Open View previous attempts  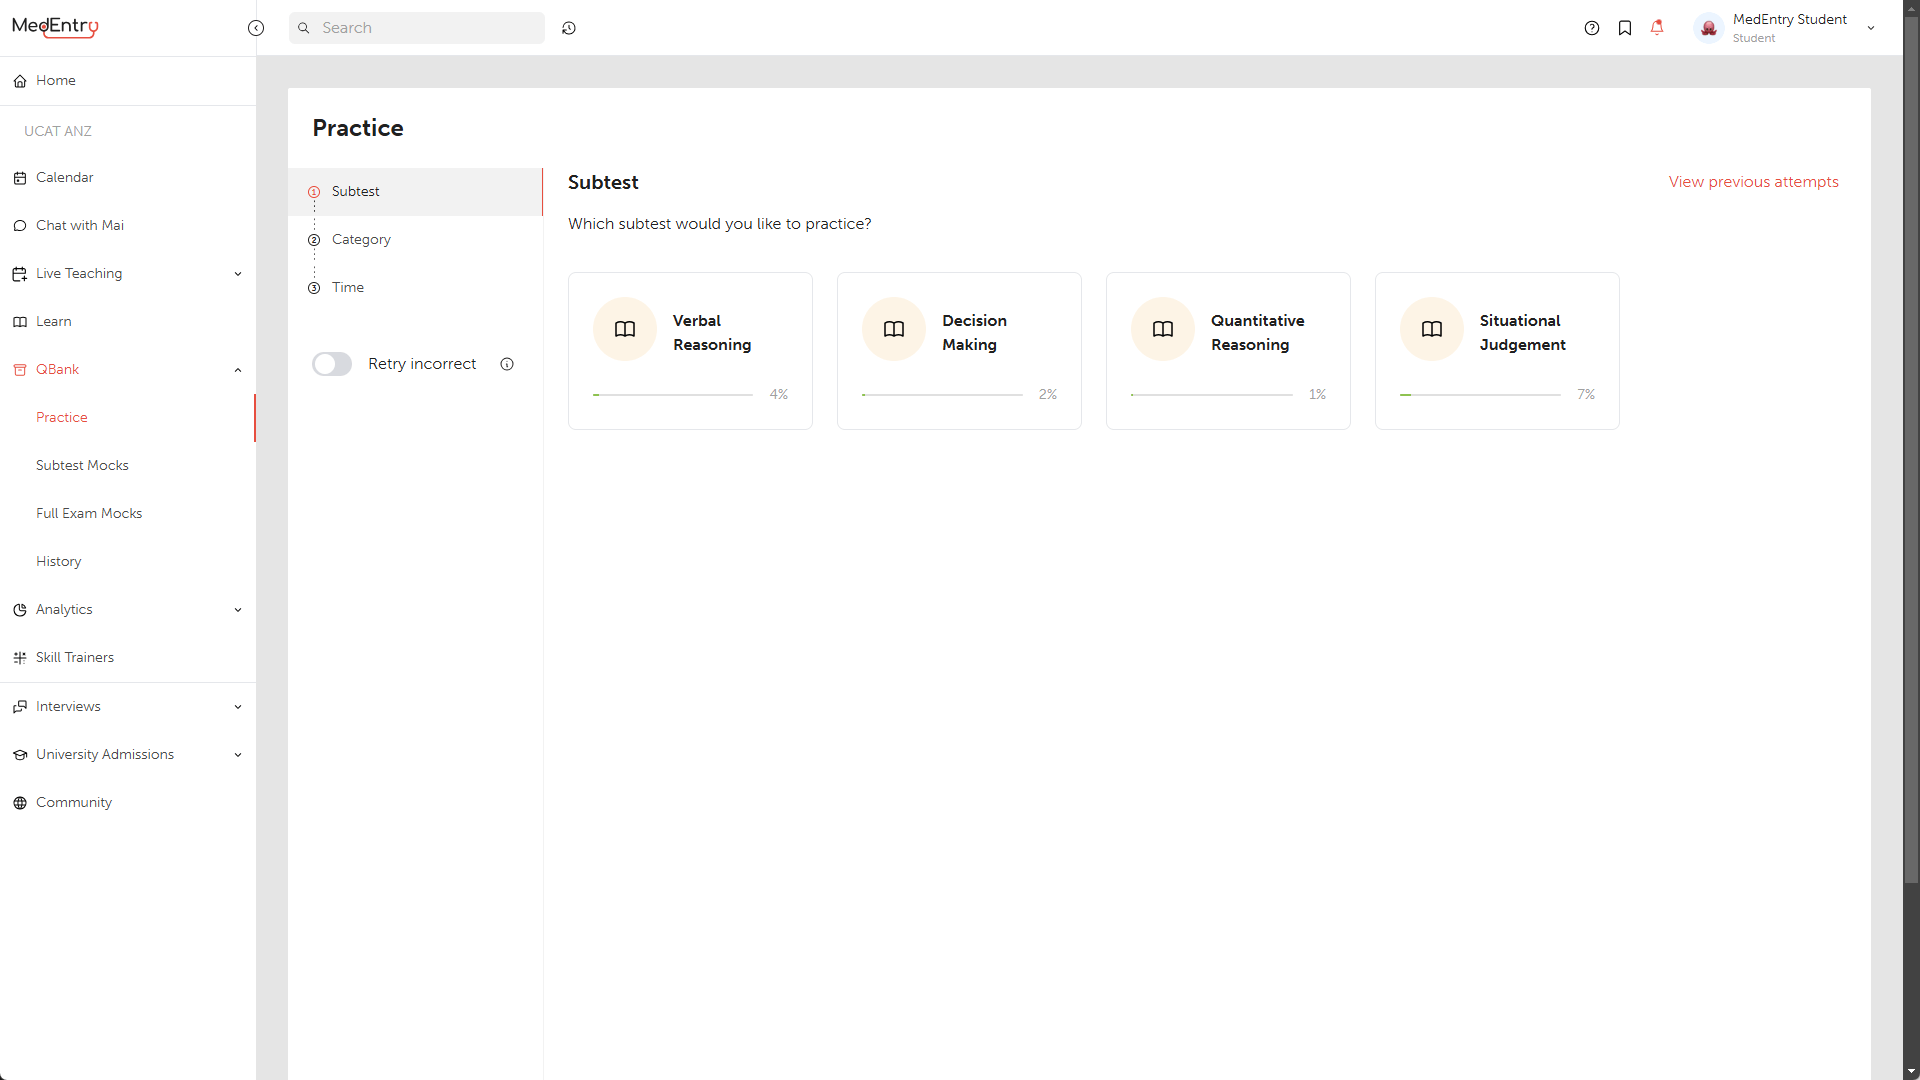(x=1754, y=182)
